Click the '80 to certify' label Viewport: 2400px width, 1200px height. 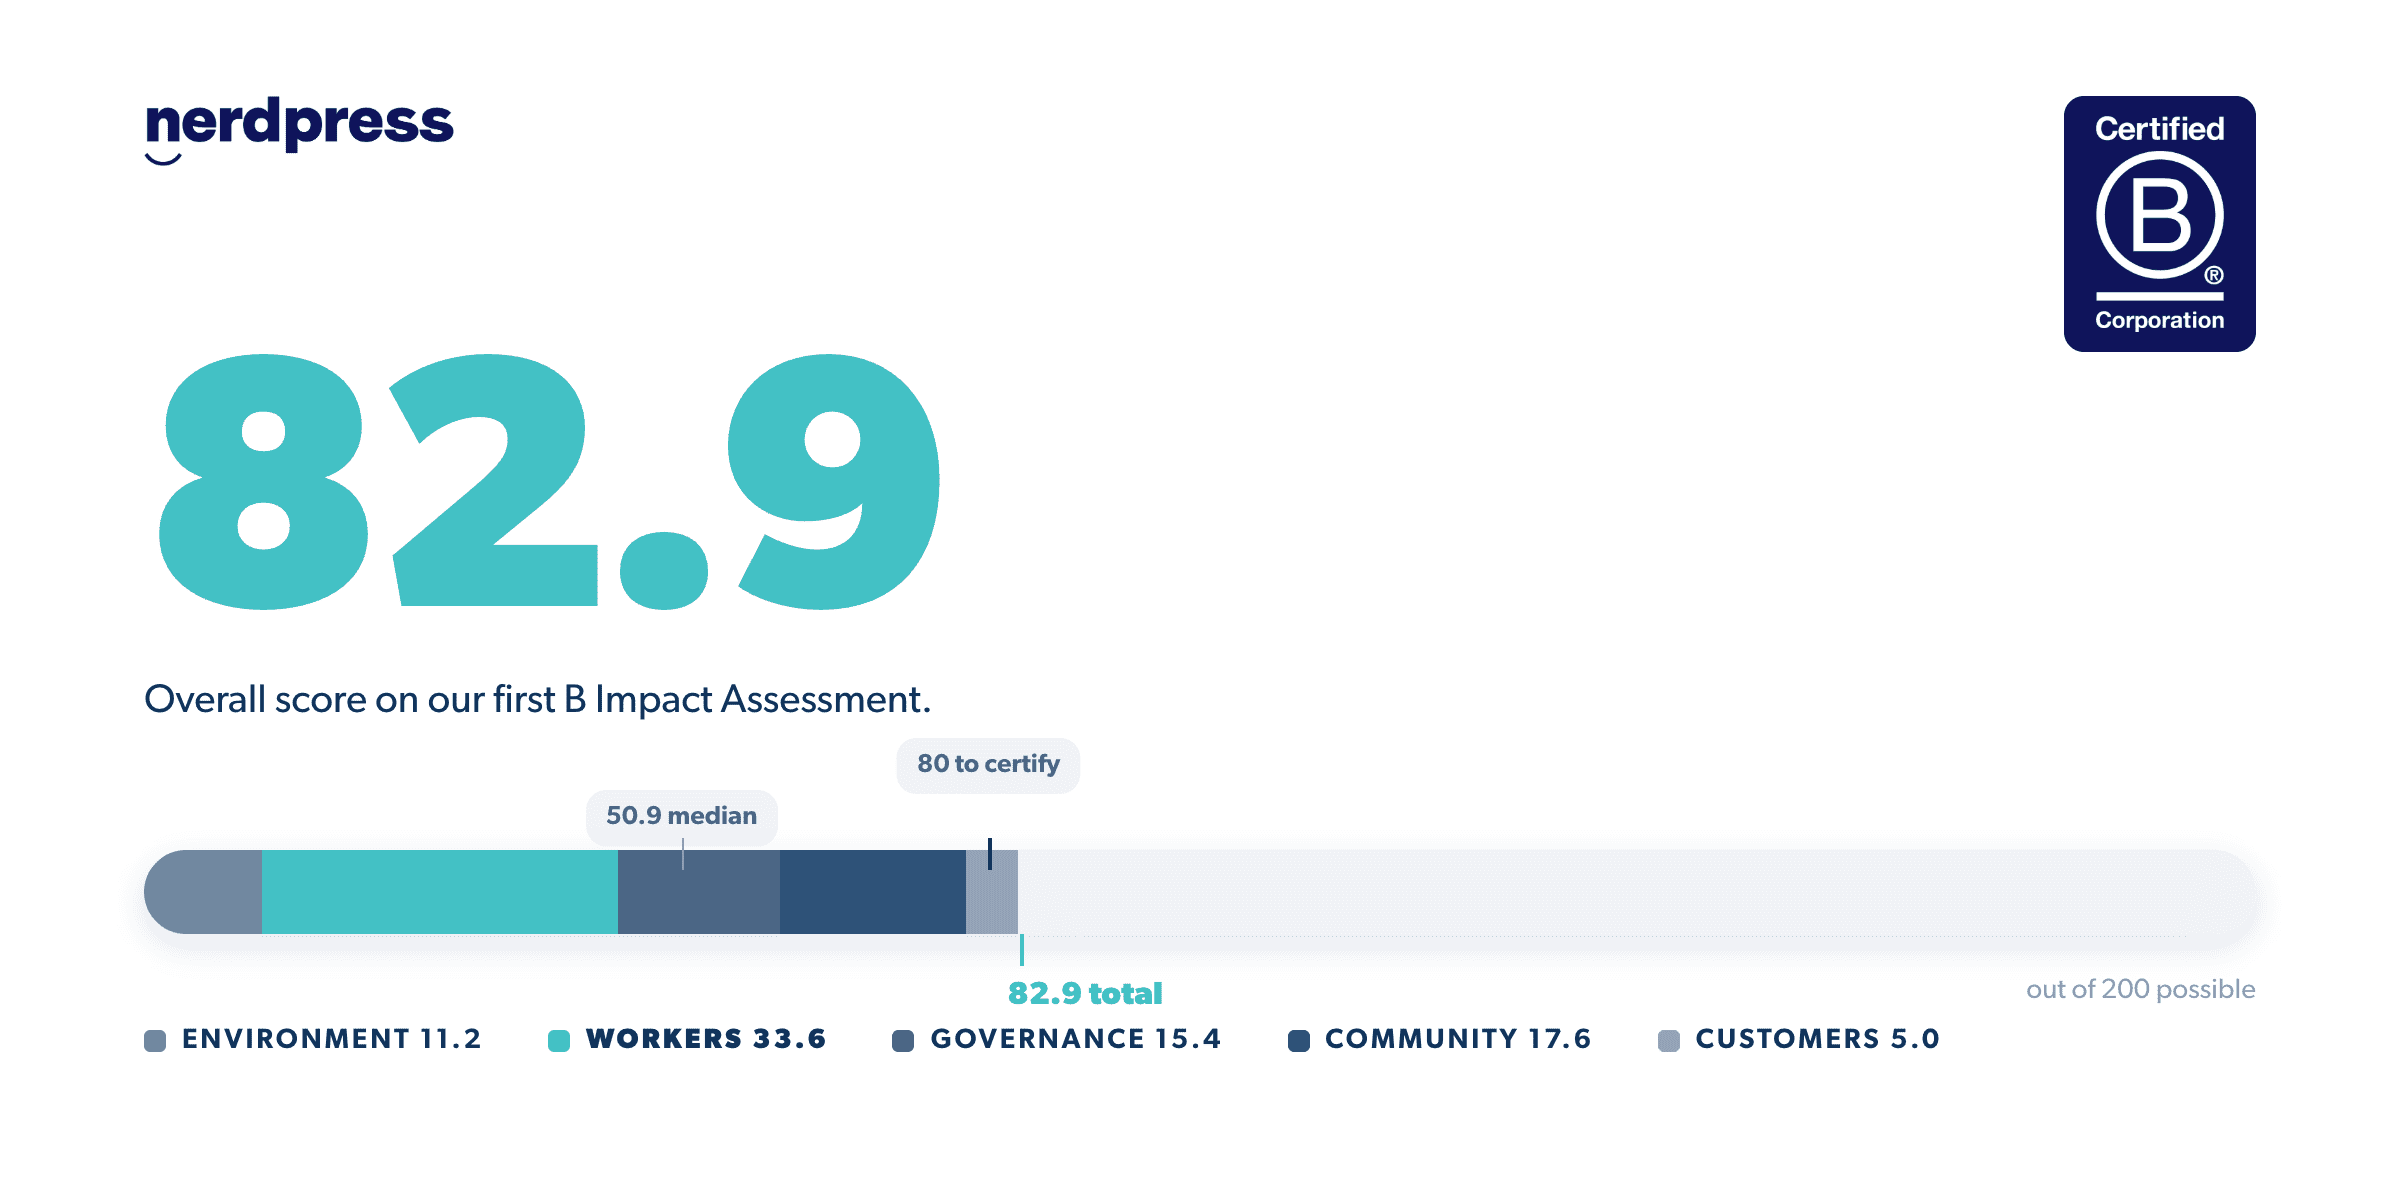tap(988, 765)
